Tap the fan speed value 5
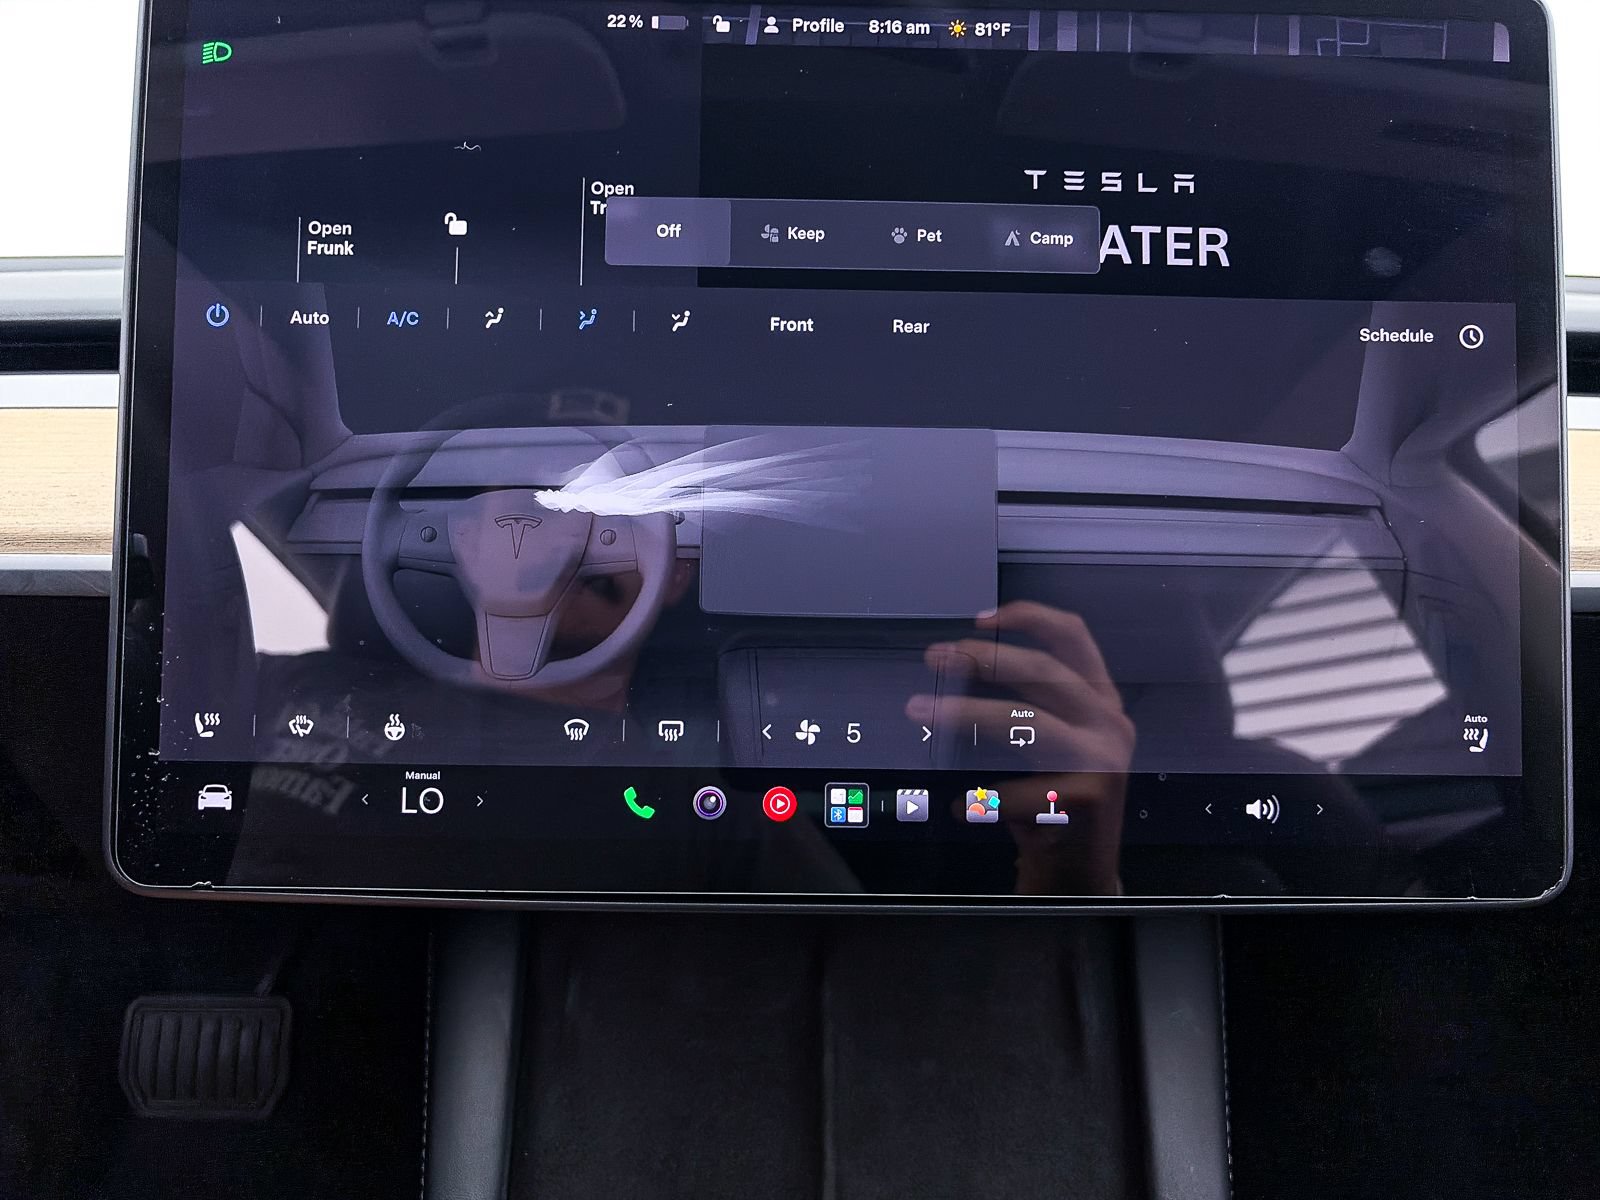 (x=853, y=734)
